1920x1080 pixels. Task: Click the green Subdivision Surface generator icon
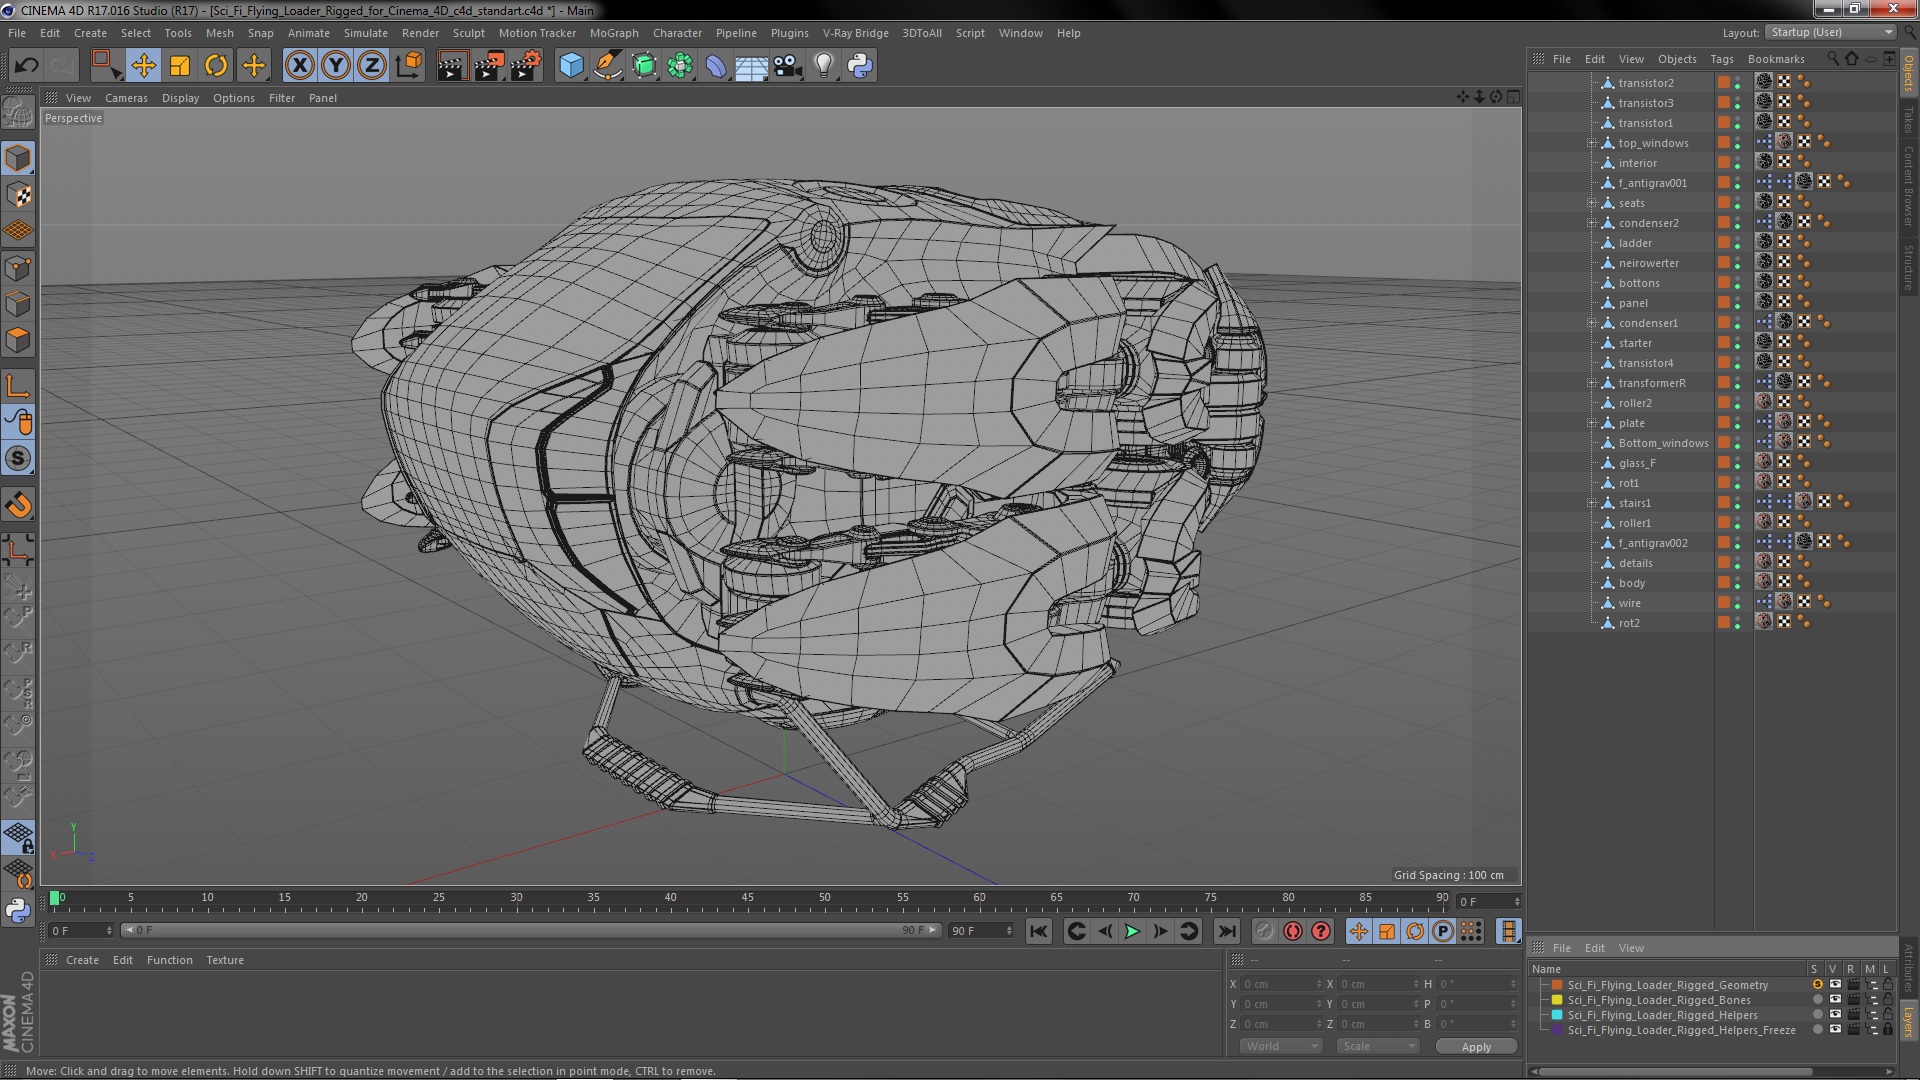pos(644,66)
